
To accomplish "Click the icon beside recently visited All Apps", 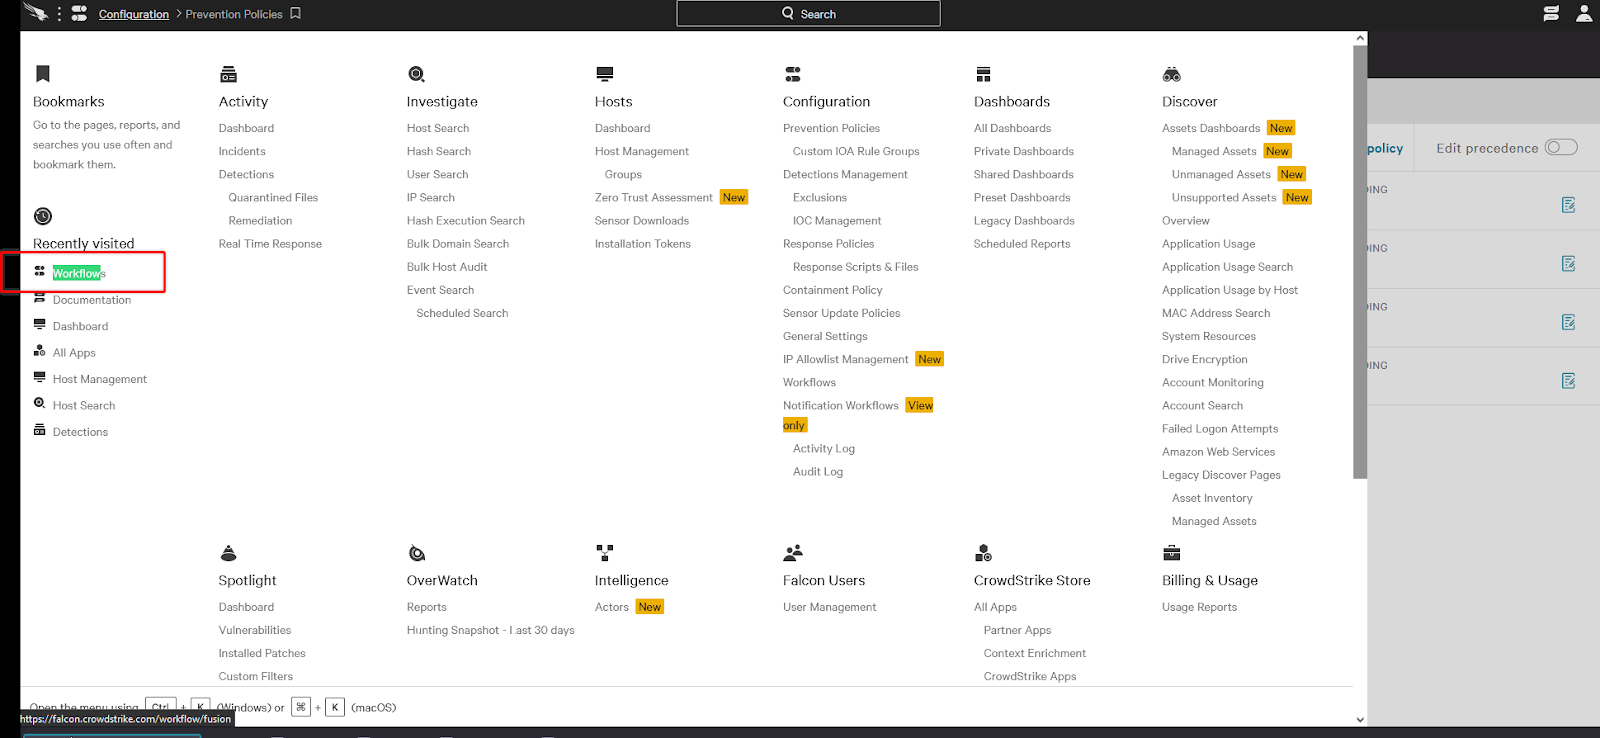I will click(40, 351).
